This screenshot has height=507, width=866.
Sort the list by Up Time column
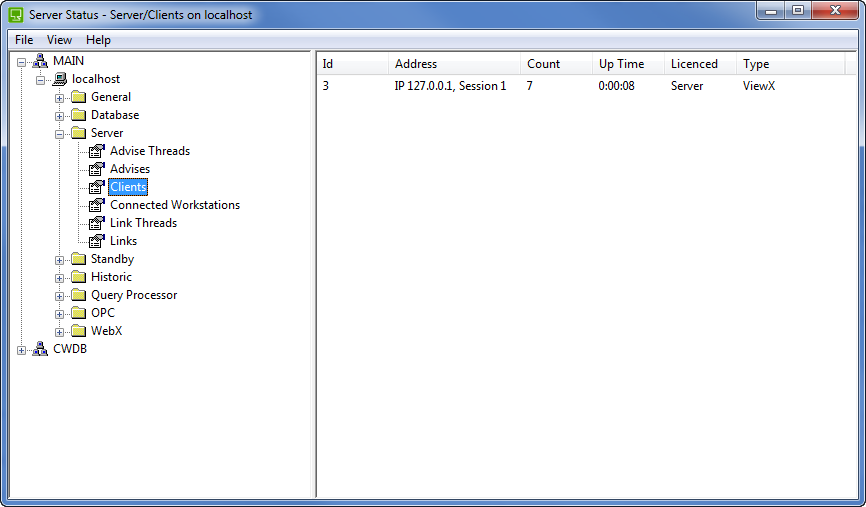pyautogui.click(x=621, y=64)
